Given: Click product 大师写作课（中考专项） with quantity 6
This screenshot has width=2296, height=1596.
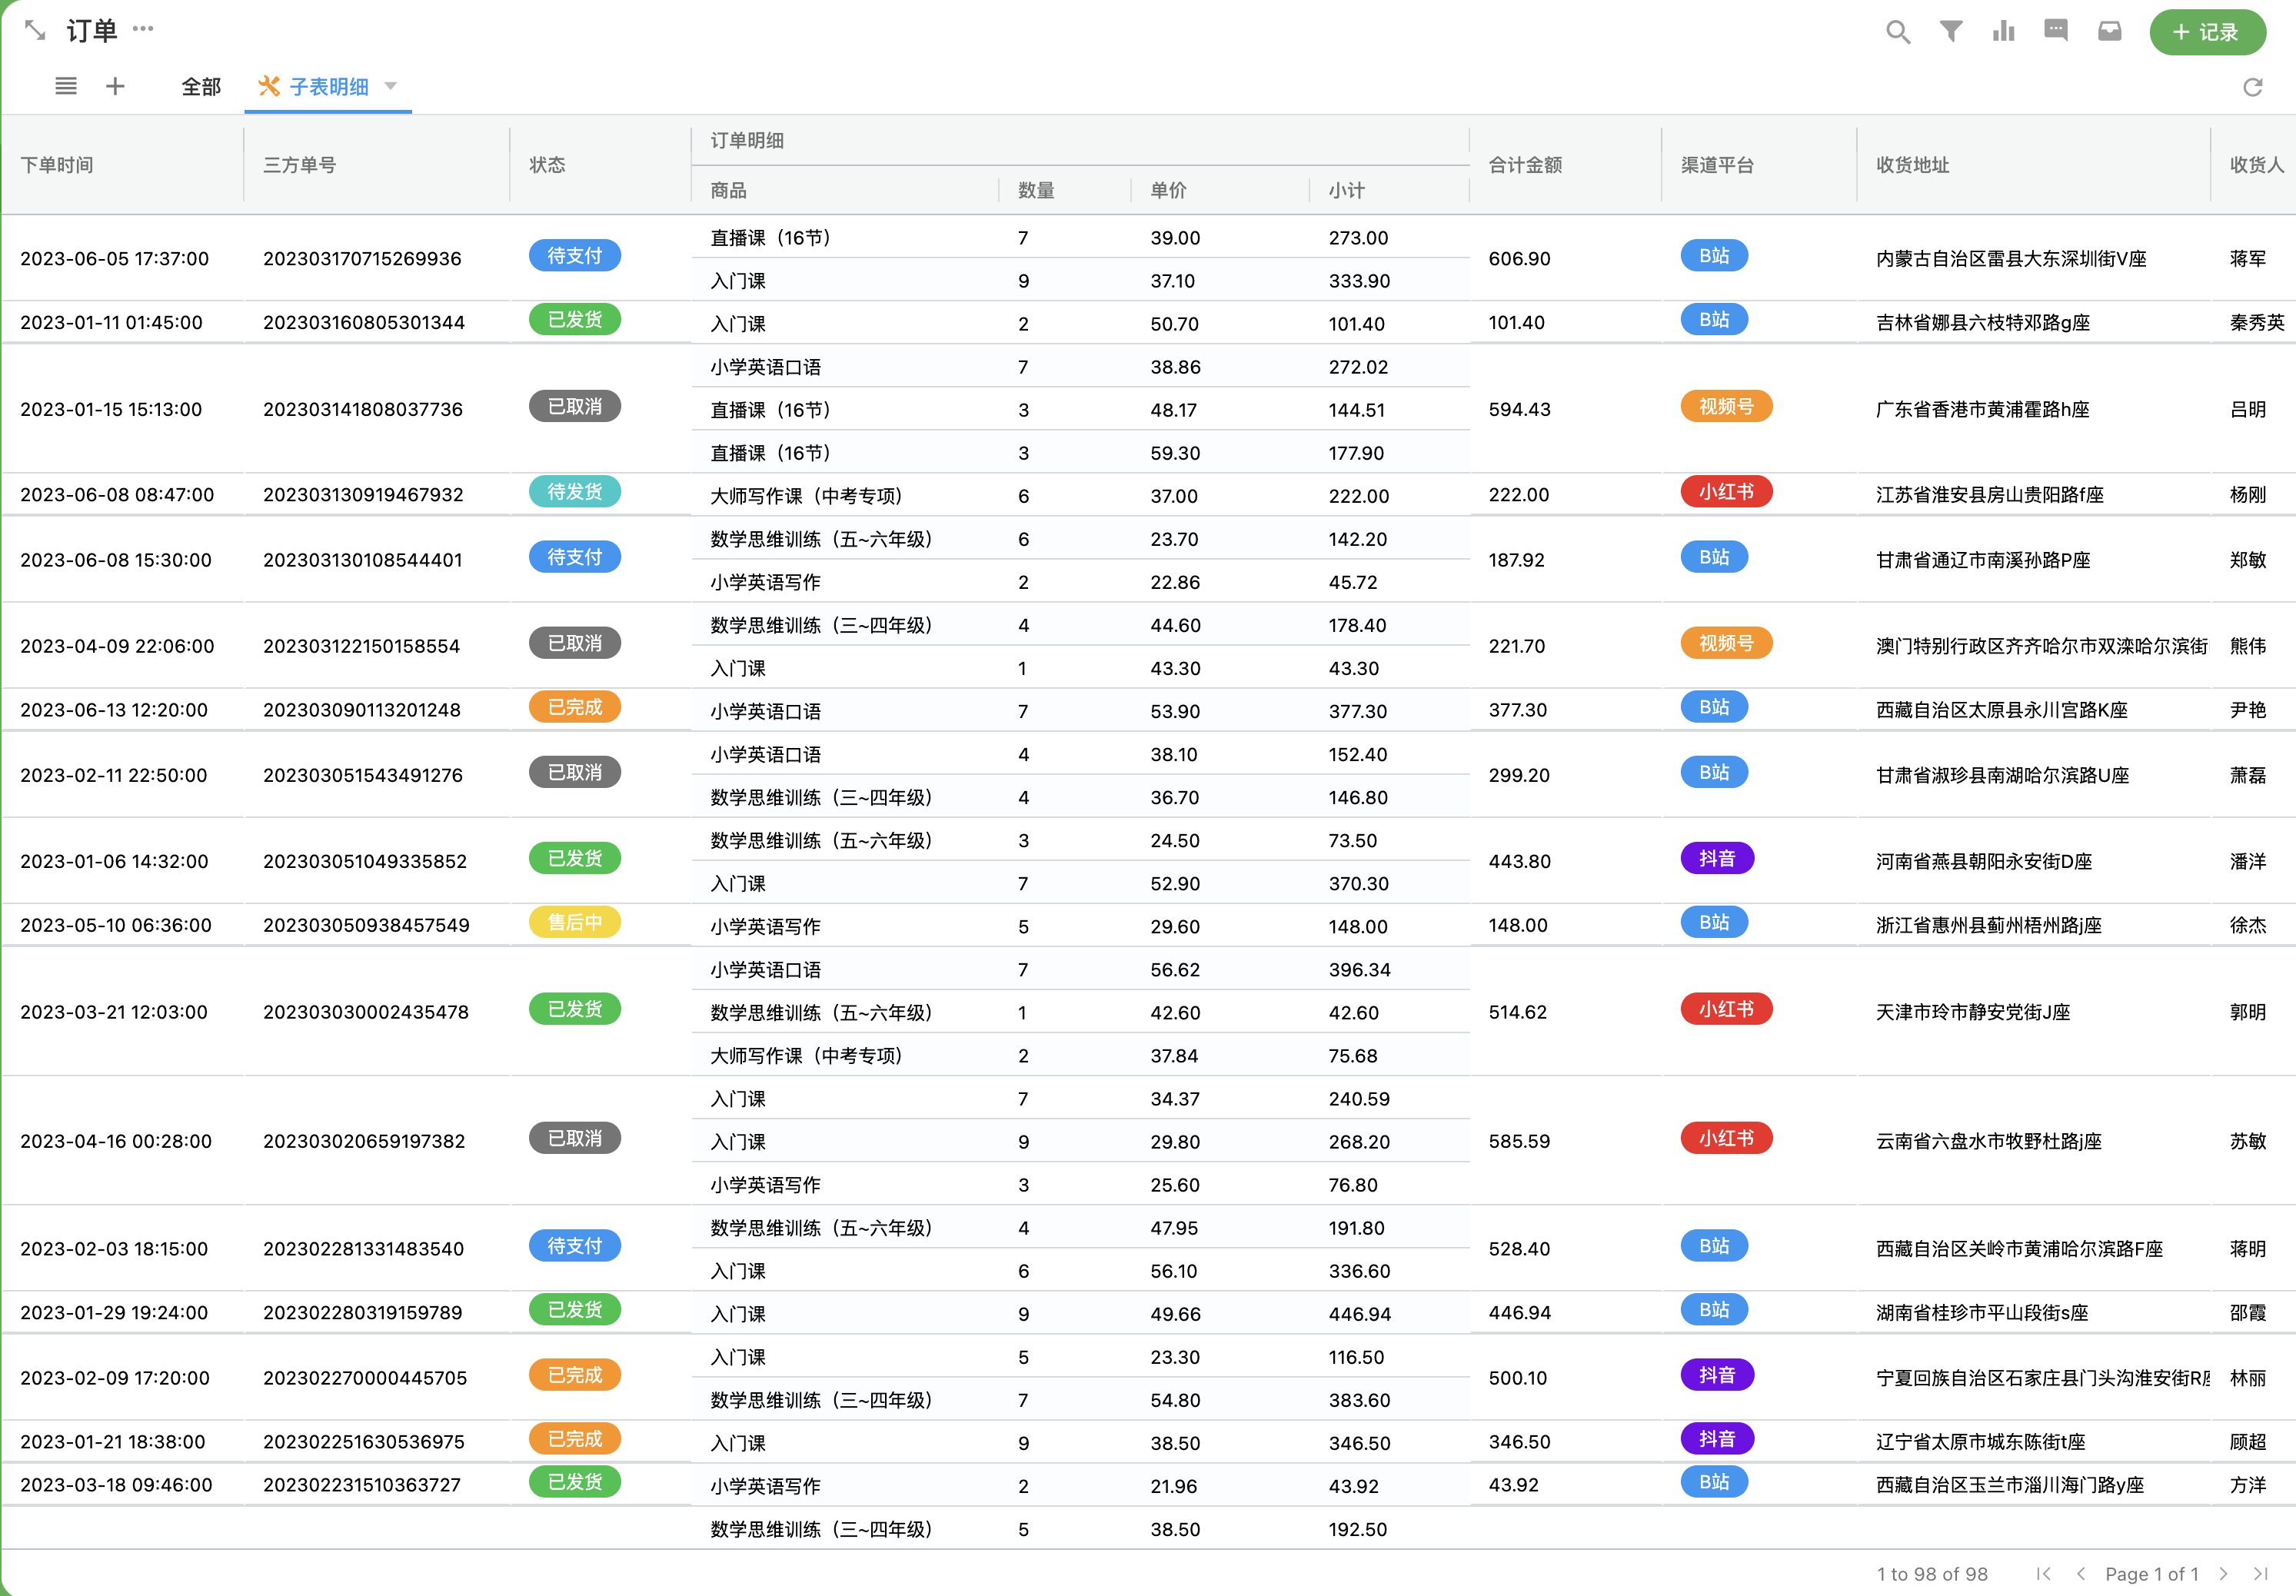Looking at the screenshot, I should click(x=806, y=496).
